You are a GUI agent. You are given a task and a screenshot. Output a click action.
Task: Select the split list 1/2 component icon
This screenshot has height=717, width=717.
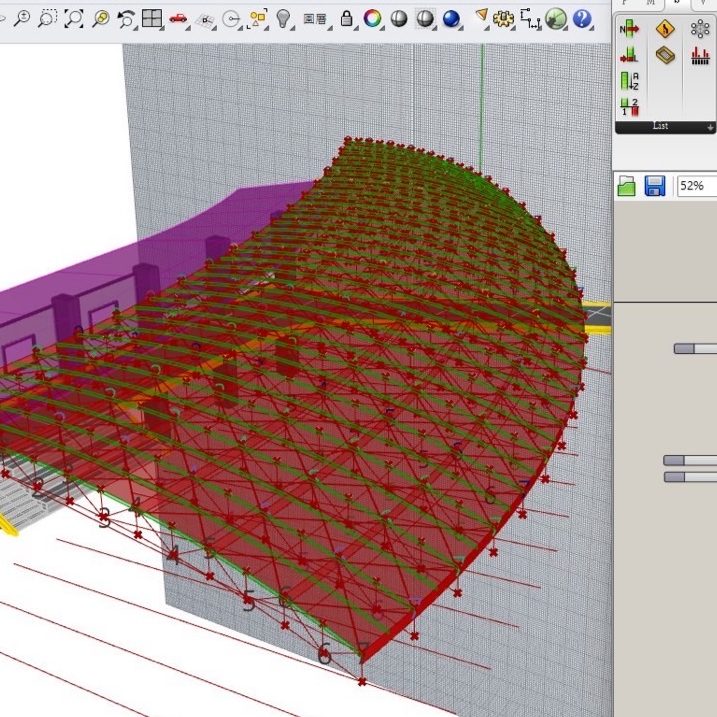tap(630, 106)
